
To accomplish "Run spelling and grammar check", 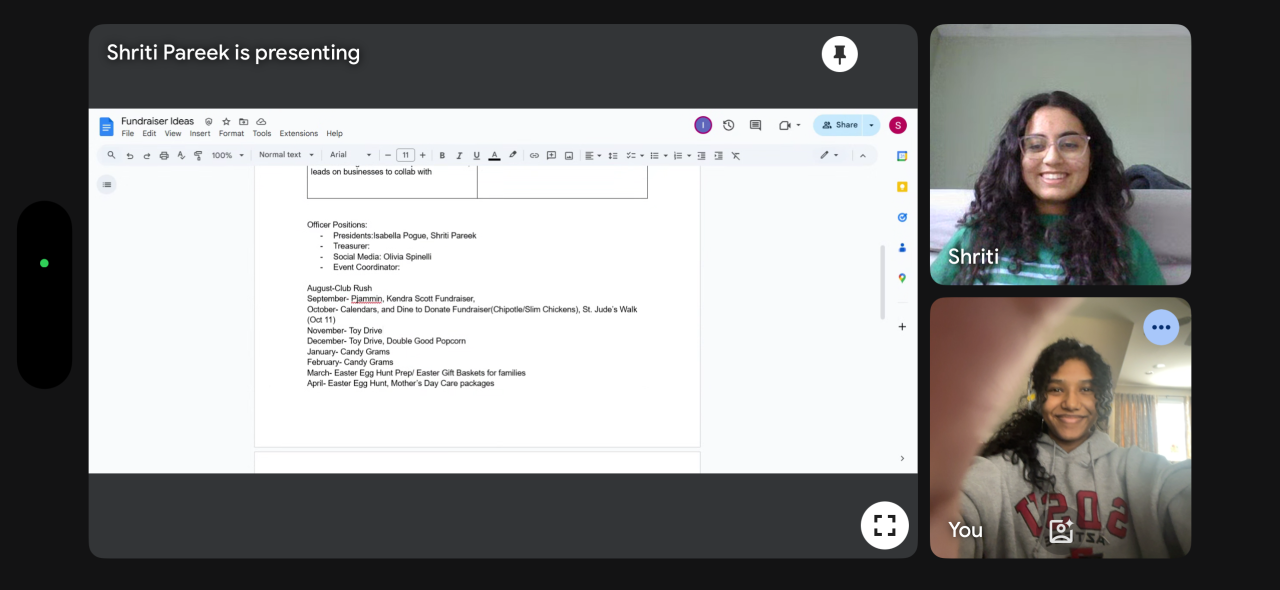I will [181, 155].
